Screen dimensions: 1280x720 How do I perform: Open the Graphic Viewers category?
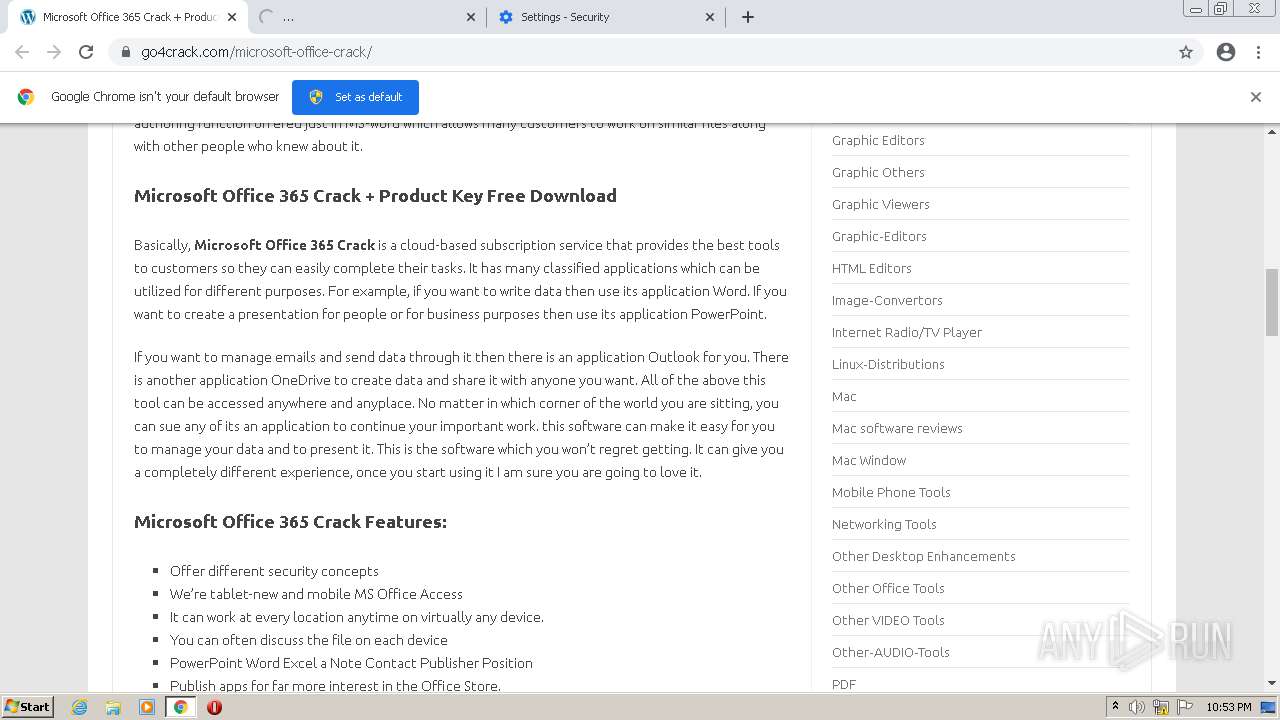[x=881, y=205]
